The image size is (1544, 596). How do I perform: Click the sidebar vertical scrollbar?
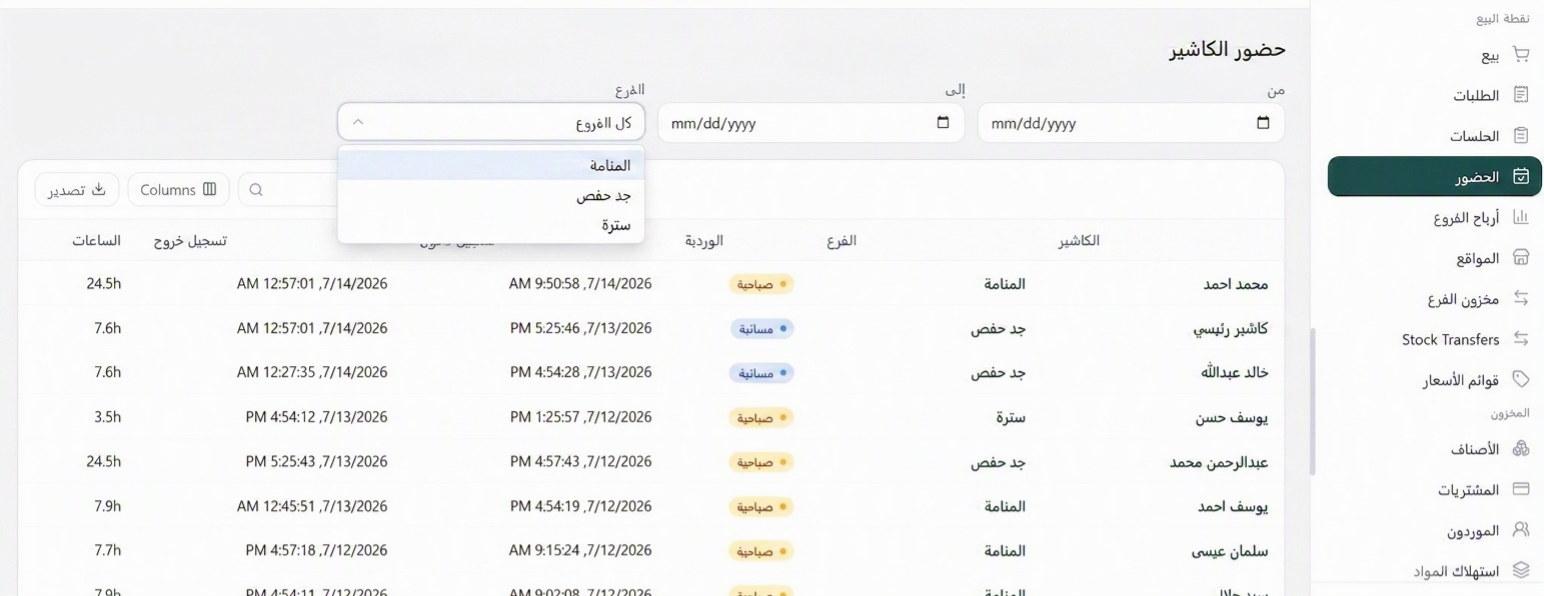(x=1313, y=401)
